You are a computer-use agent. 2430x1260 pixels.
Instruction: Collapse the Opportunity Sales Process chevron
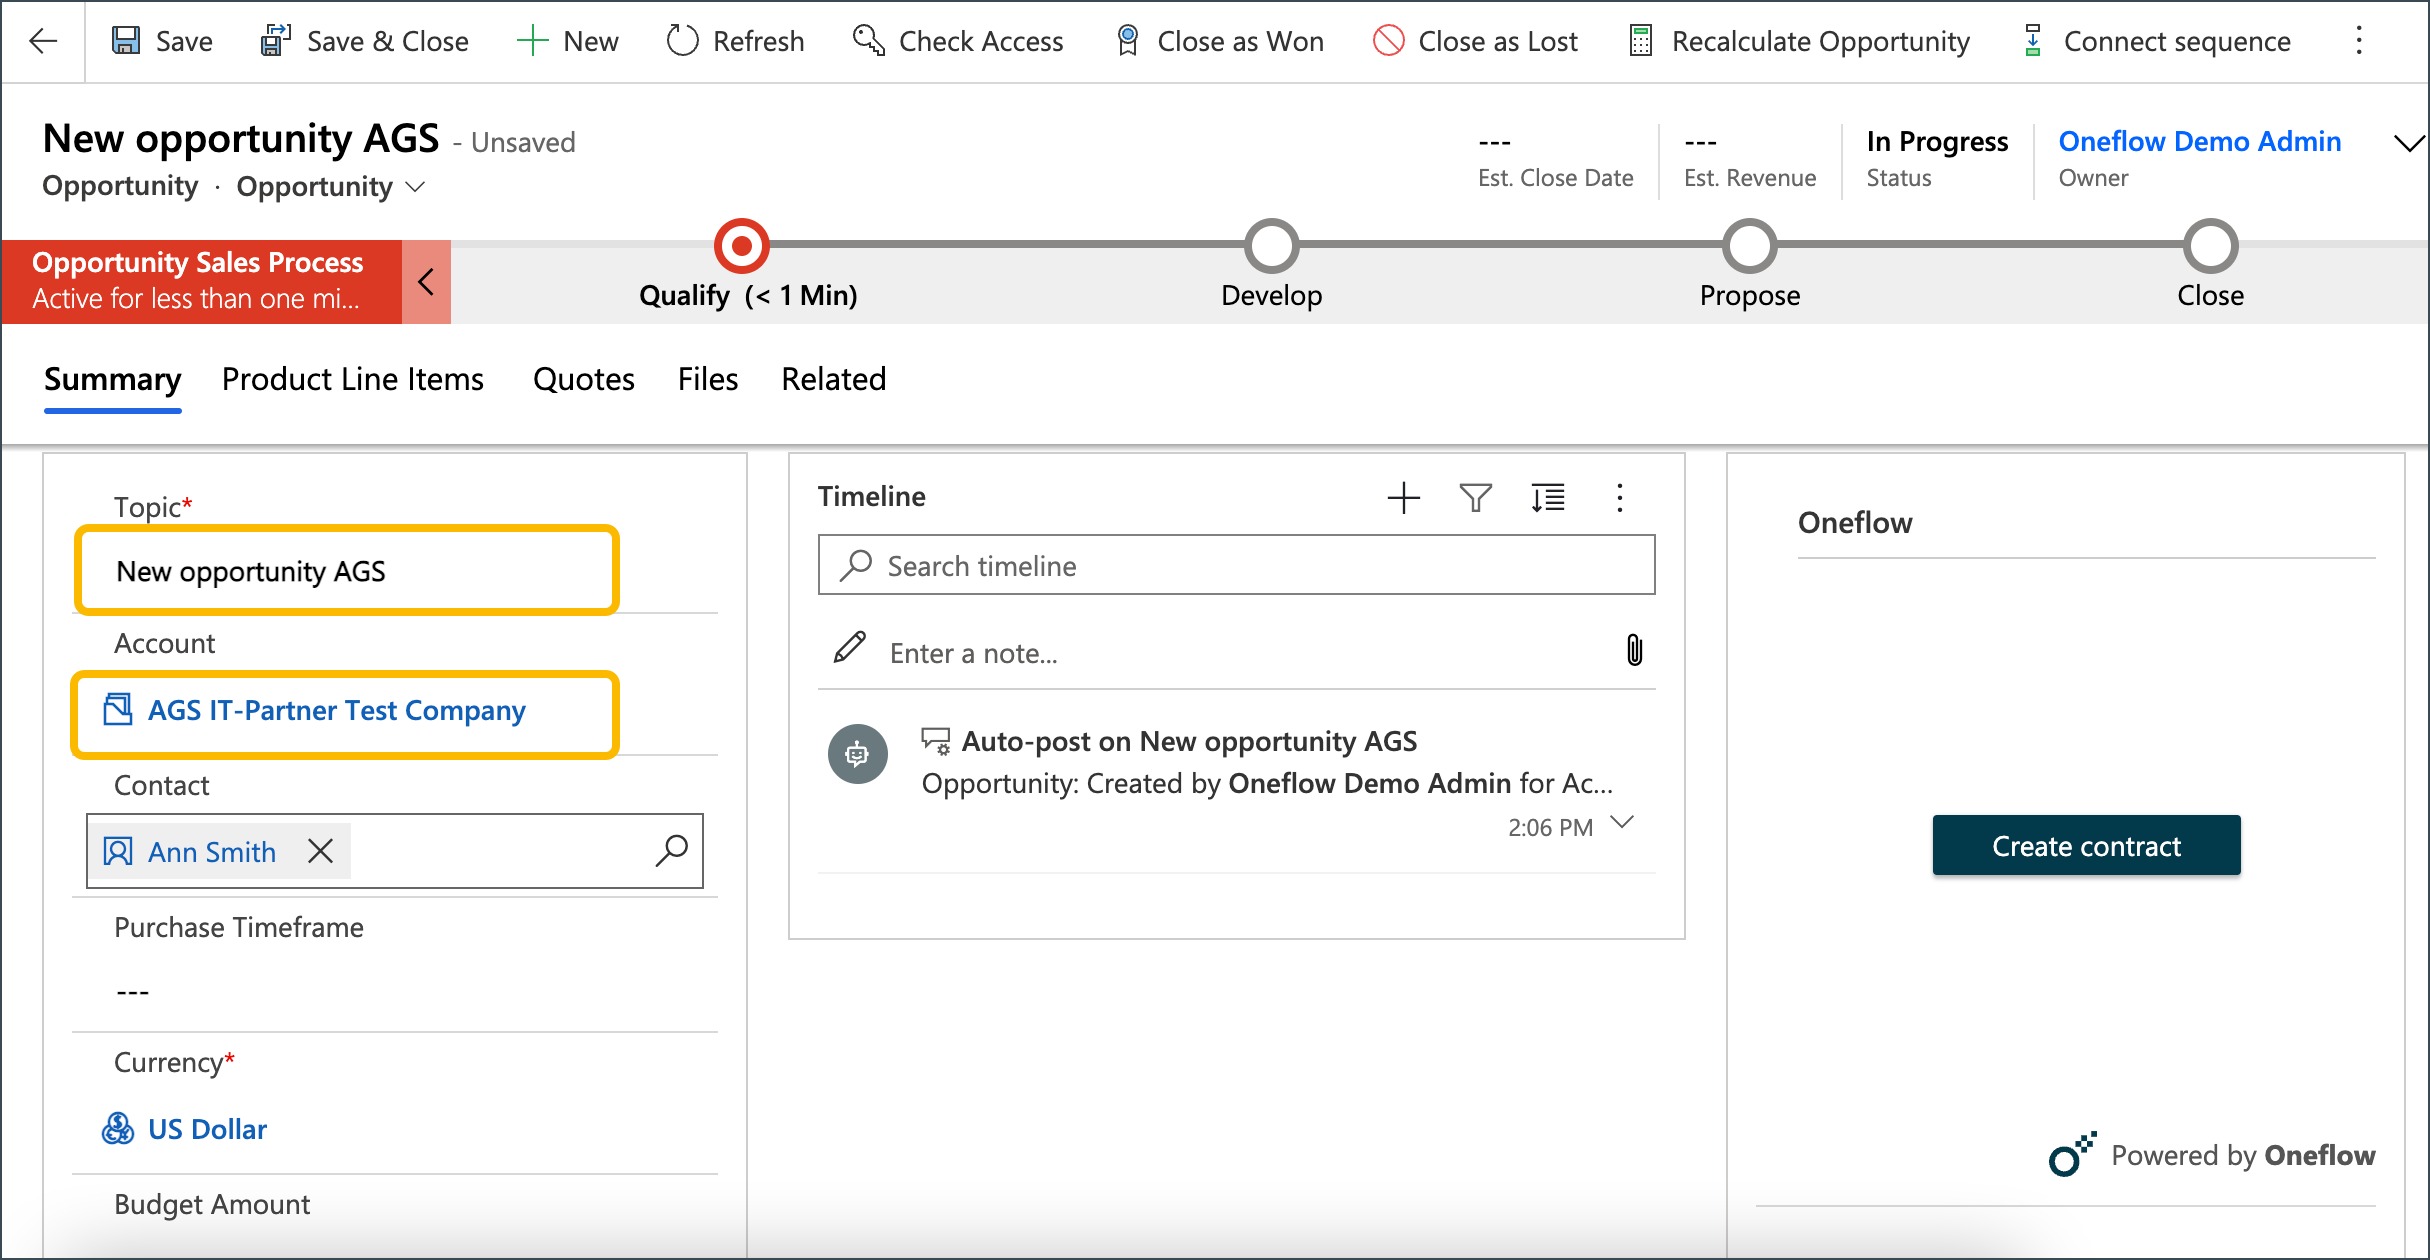426,282
